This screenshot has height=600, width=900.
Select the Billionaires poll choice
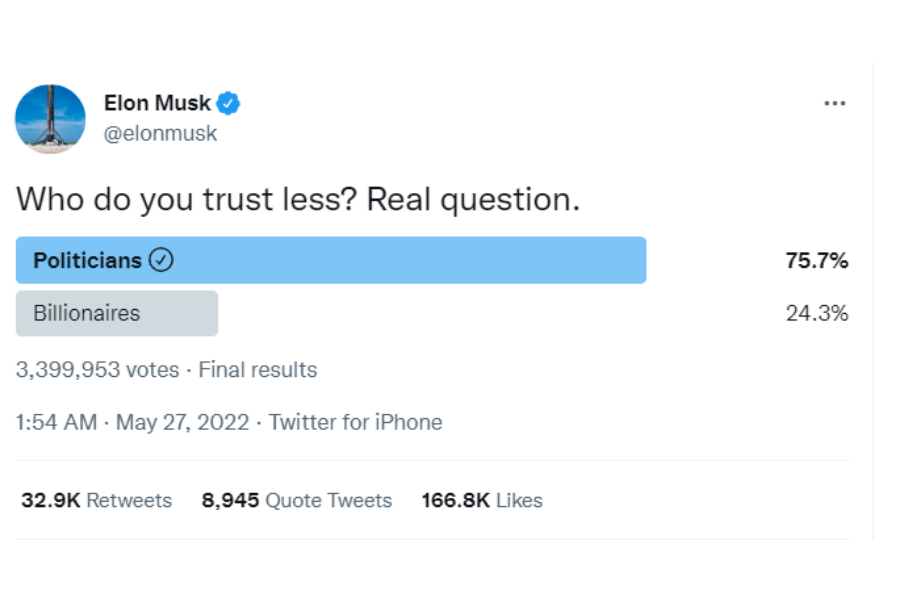[x=115, y=313]
